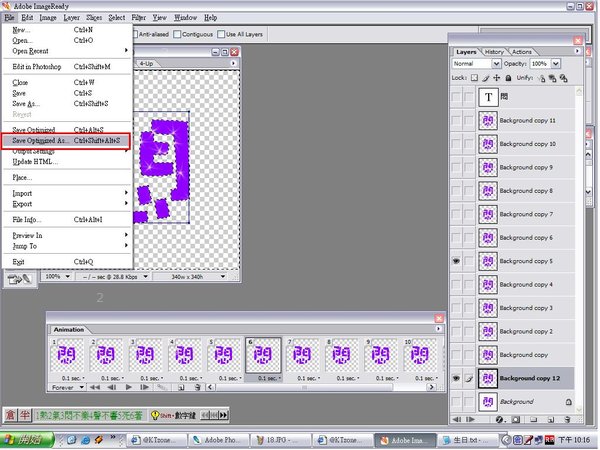Image resolution: width=600 pixels, height=450 pixels.
Task: Click the T text layer thumbnail
Action: coord(489,97)
